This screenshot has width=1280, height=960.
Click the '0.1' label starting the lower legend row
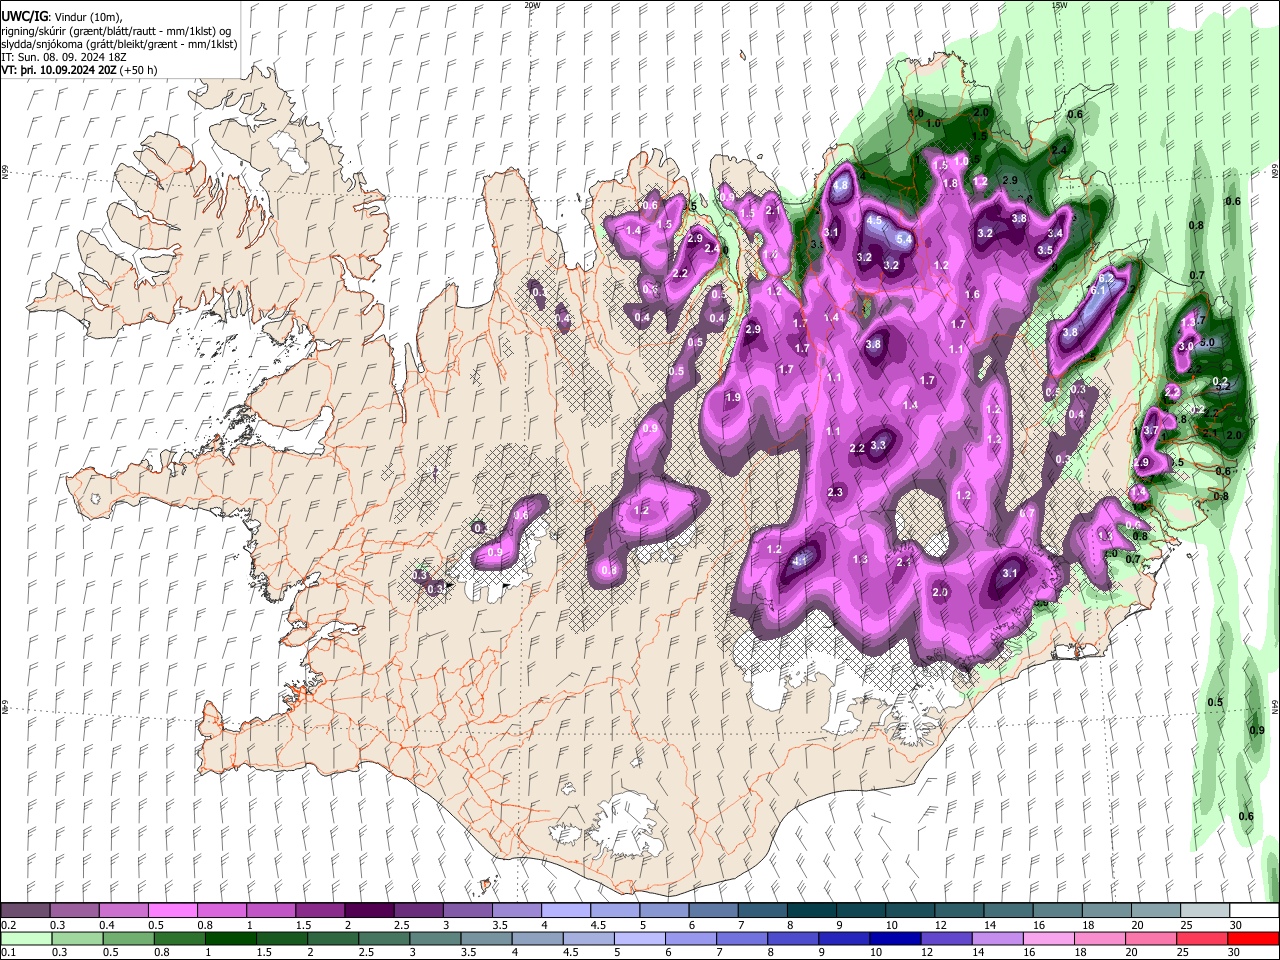9,952
